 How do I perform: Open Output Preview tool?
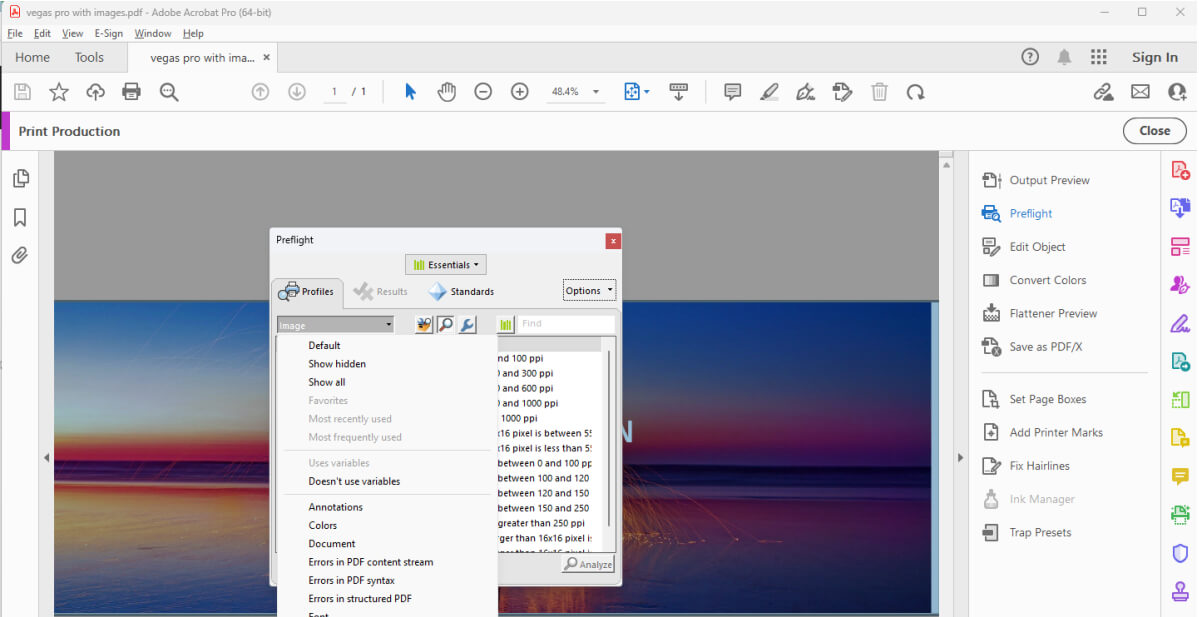[x=1049, y=180]
